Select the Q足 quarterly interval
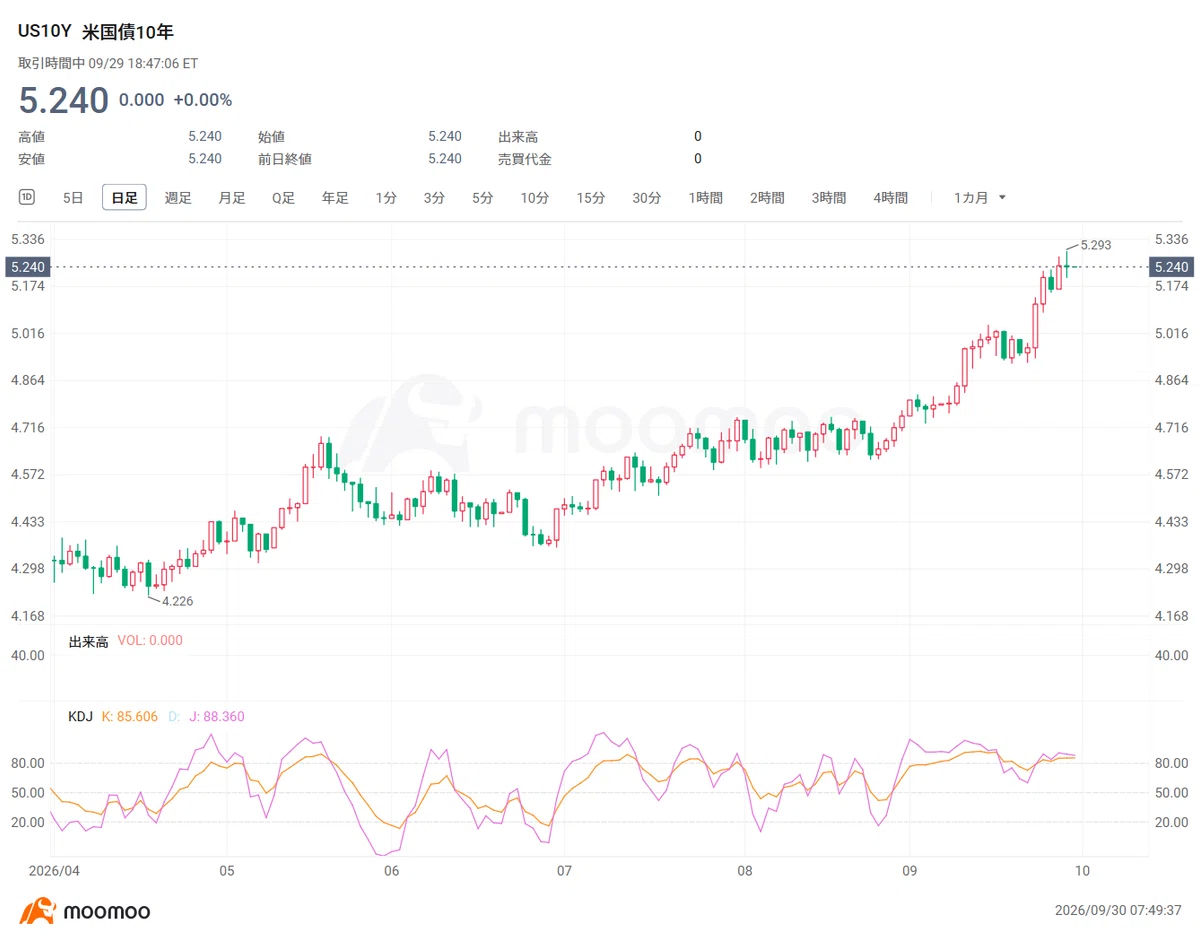 tap(284, 198)
